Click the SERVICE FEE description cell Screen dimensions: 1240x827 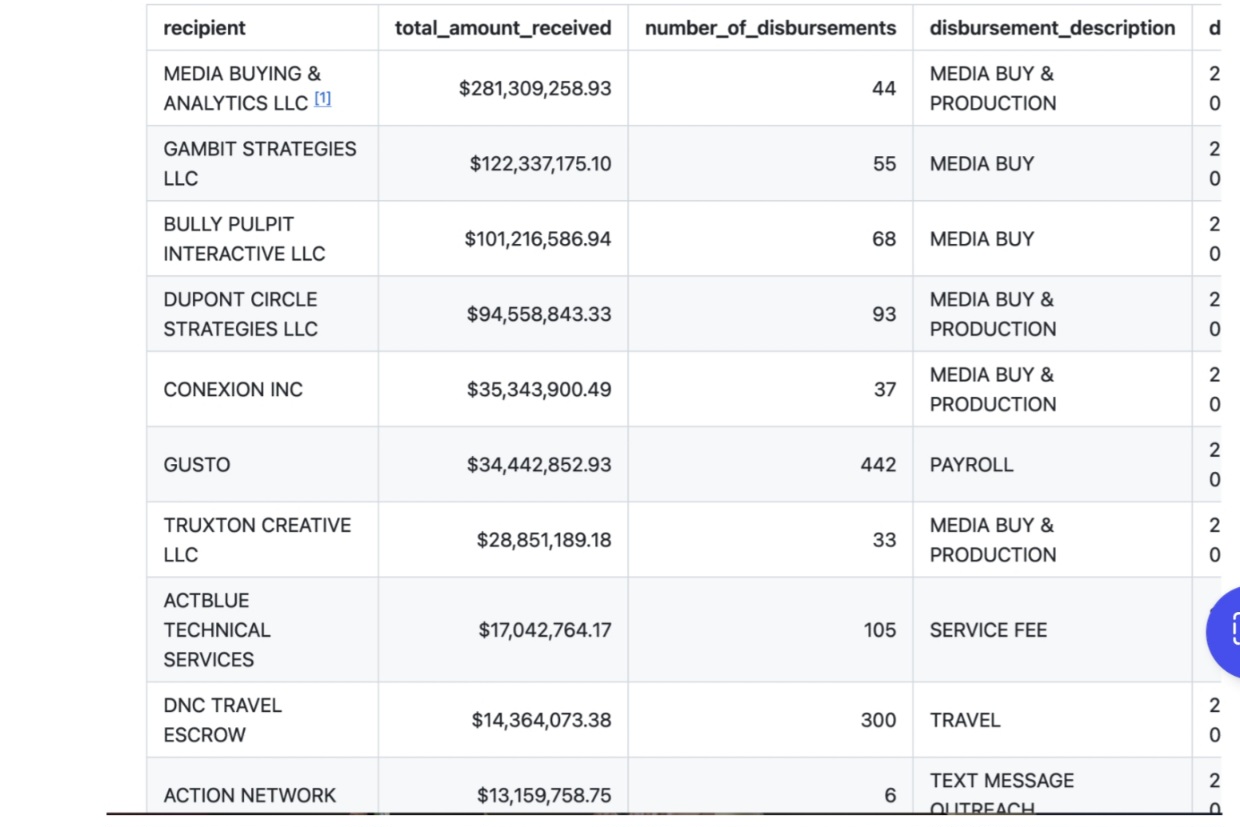[988, 630]
